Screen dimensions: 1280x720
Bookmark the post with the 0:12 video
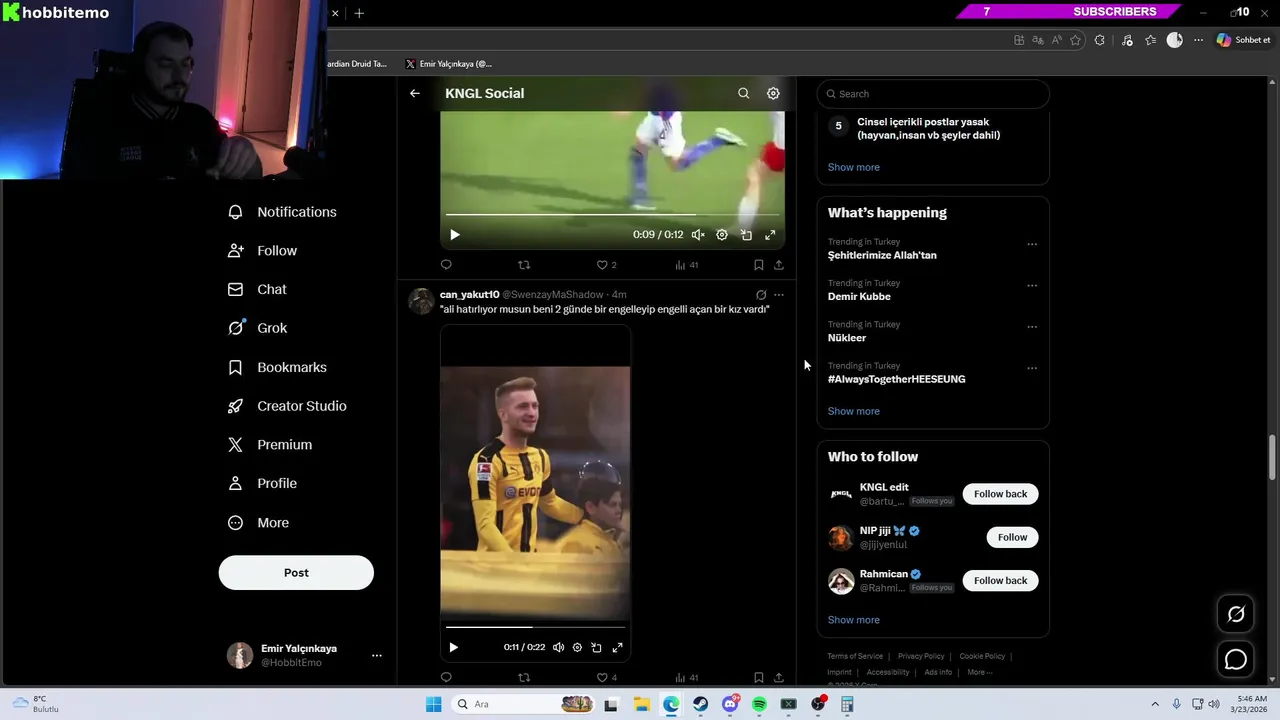[758, 265]
